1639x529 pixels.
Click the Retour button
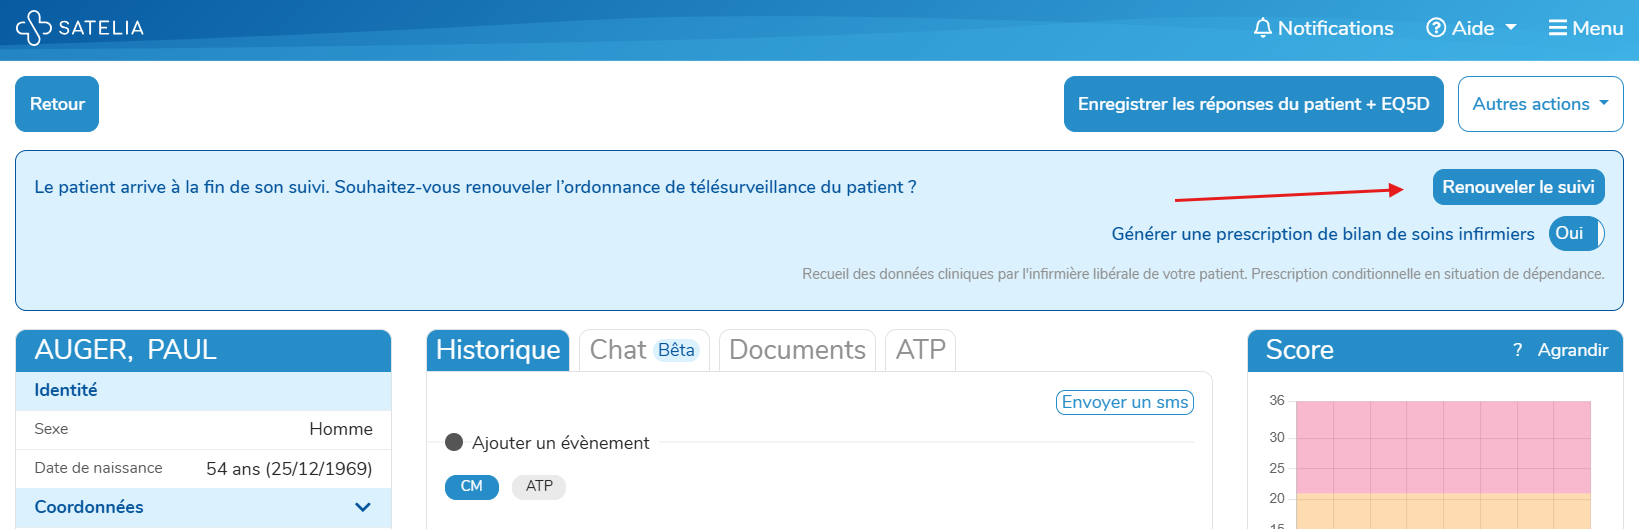pos(57,104)
